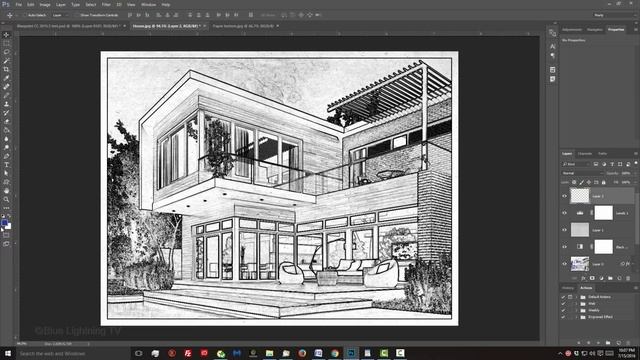Select the Eyedropper tool

tap(6, 78)
